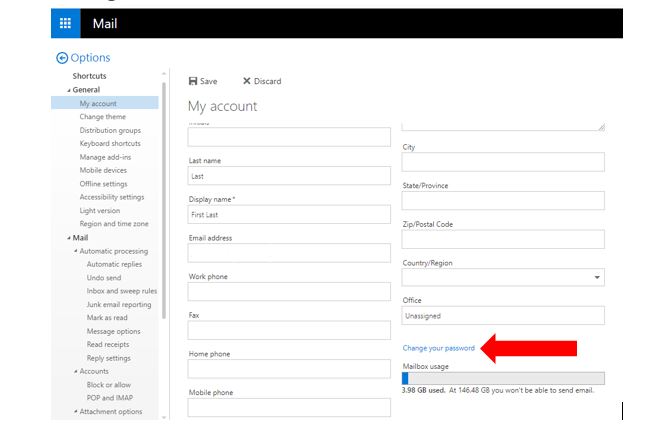Open Junk email reporting option
Image resolution: width=660 pixels, height=430 pixels.
point(119,304)
